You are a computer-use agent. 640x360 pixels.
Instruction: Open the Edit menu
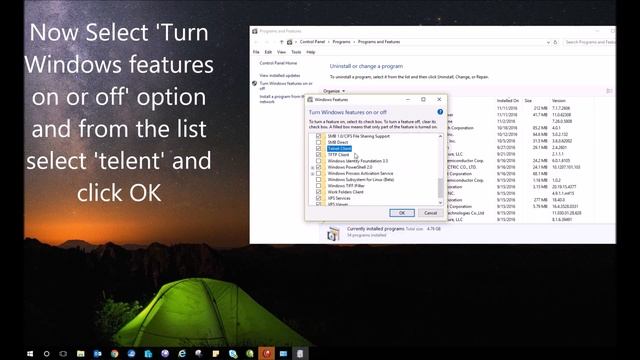click(268, 52)
